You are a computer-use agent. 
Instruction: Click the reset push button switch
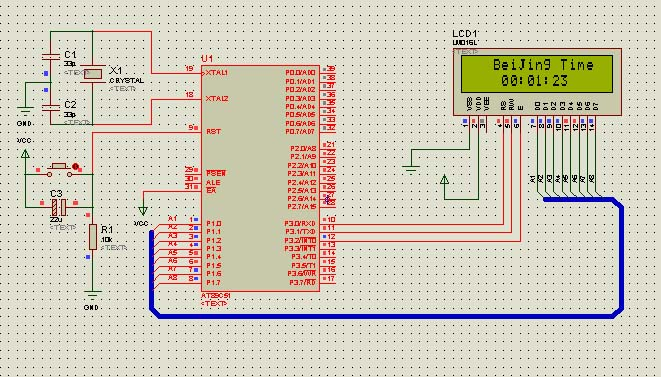click(x=59, y=170)
